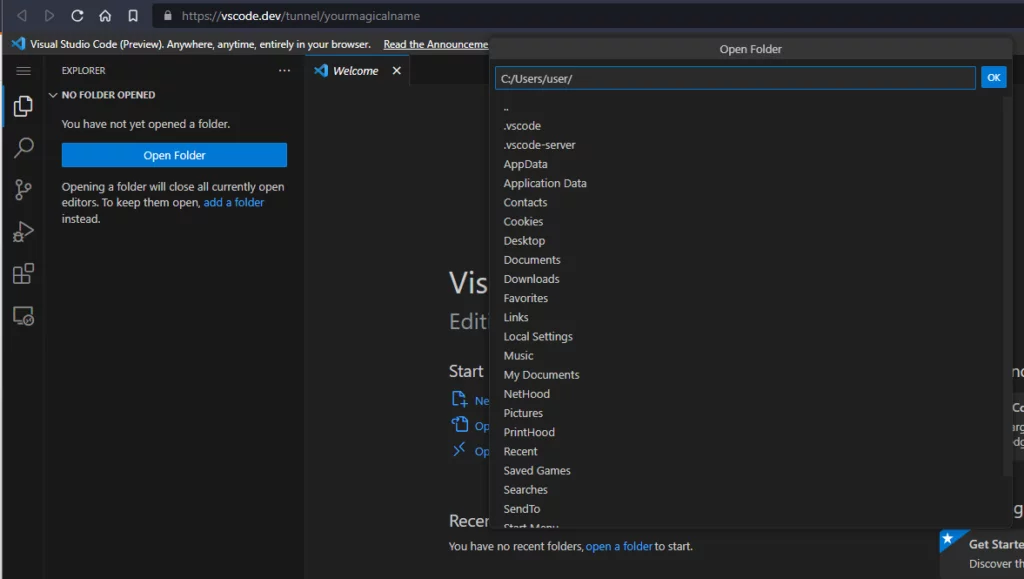Click the folder path input field
This screenshot has height=579, width=1024.
tap(734, 78)
